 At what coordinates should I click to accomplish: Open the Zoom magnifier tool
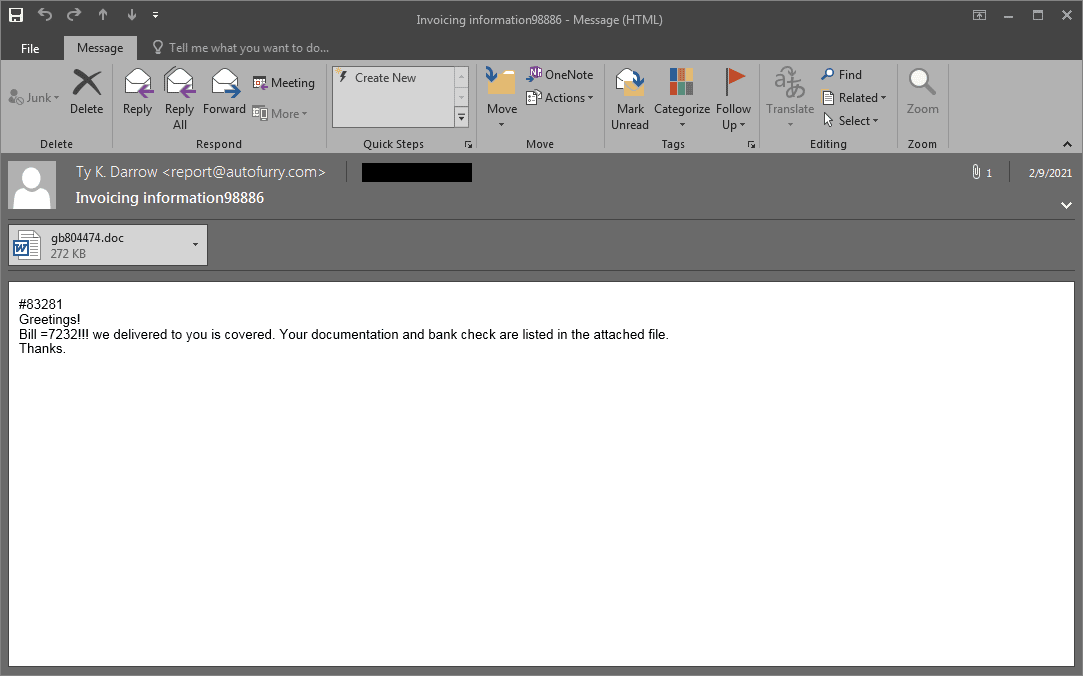pyautogui.click(x=922, y=91)
